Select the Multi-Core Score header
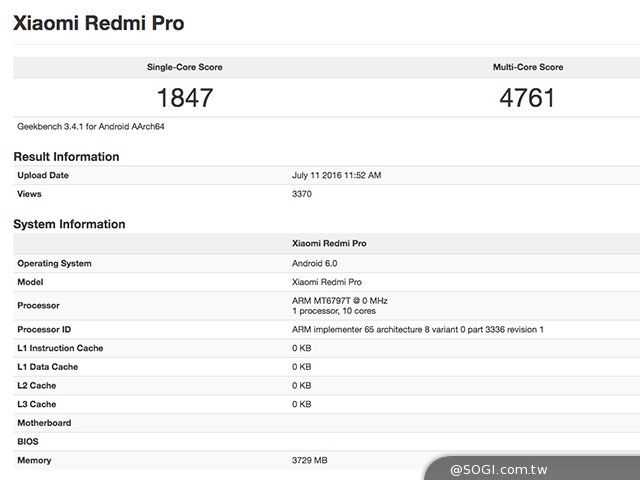640x480 pixels. pos(528,67)
